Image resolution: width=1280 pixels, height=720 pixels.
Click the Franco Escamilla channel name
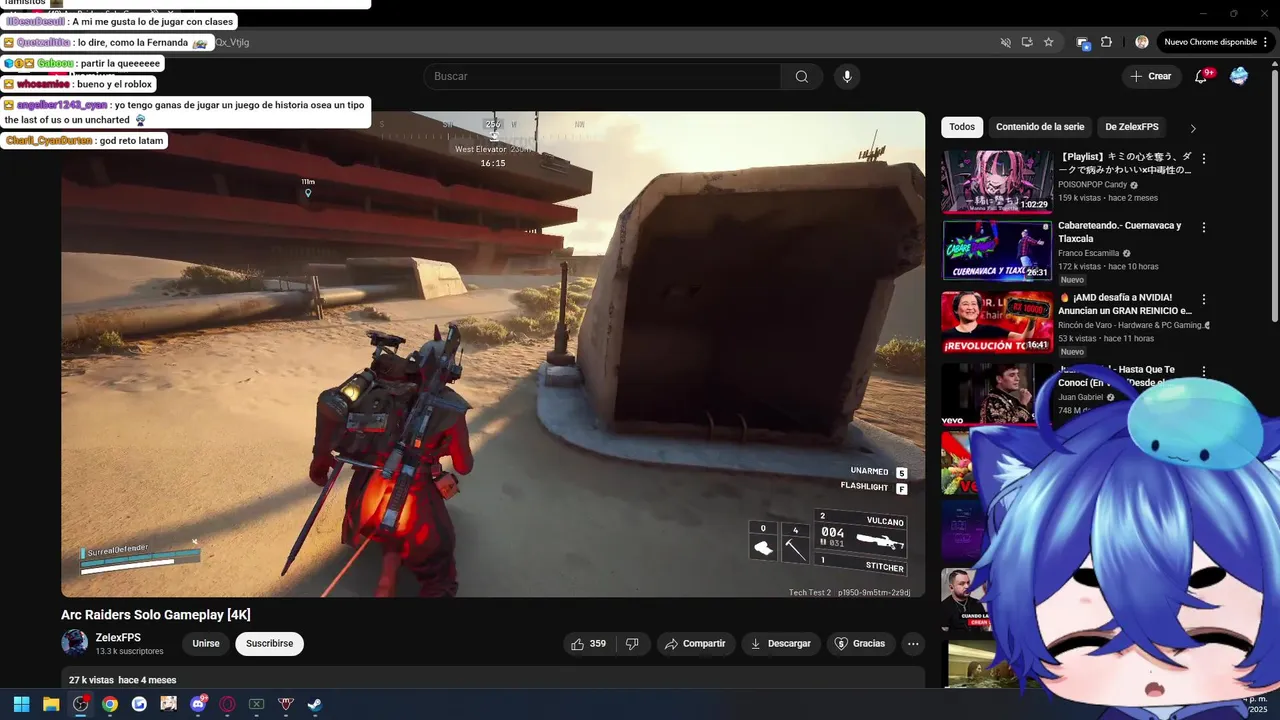point(1089,254)
